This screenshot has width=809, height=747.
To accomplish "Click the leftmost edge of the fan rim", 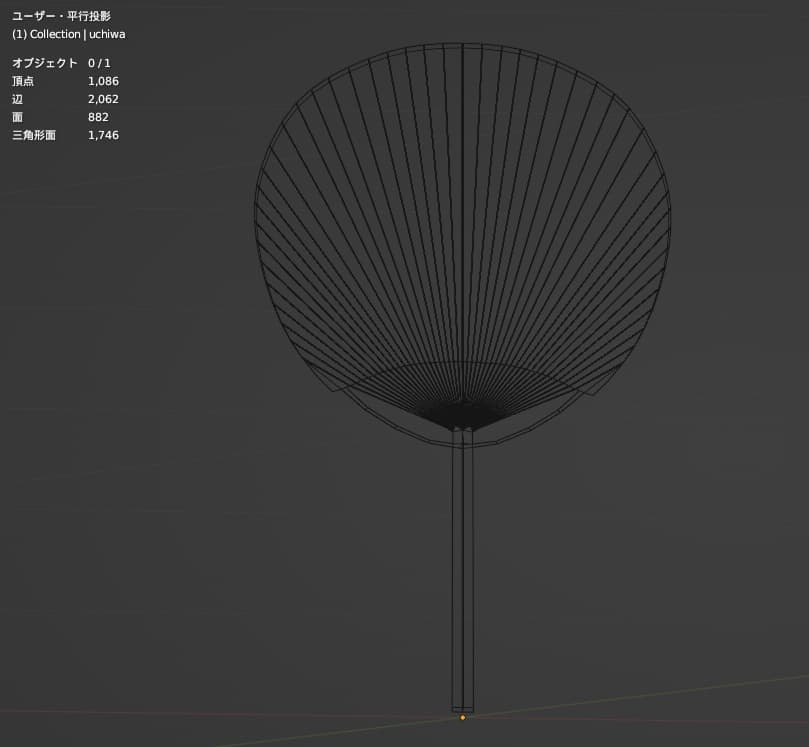I will [x=256, y=215].
